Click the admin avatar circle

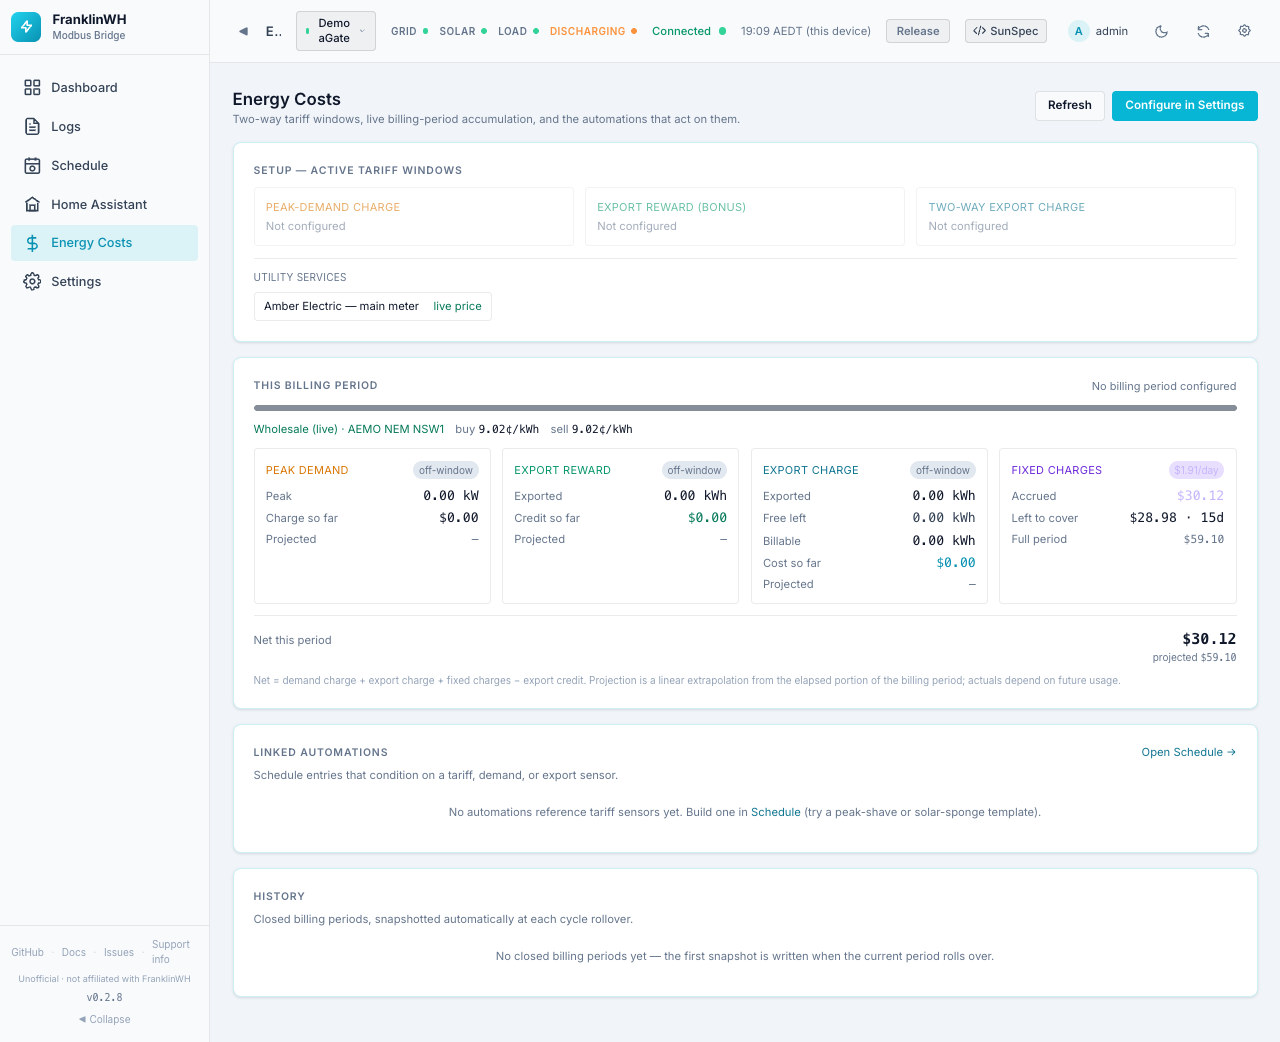coord(1078,31)
